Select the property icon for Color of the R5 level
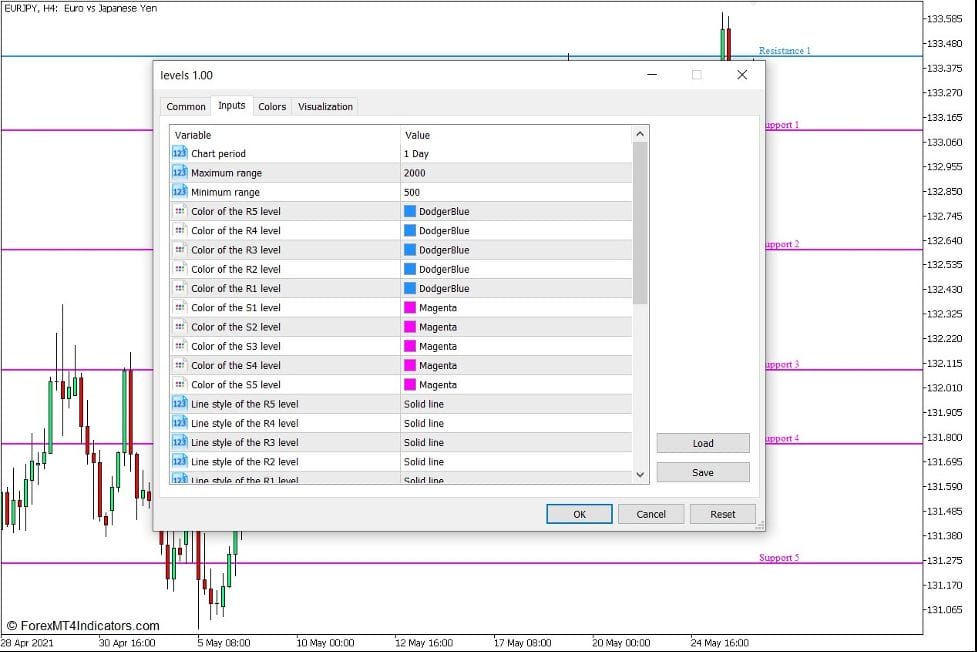 pyautogui.click(x=179, y=211)
